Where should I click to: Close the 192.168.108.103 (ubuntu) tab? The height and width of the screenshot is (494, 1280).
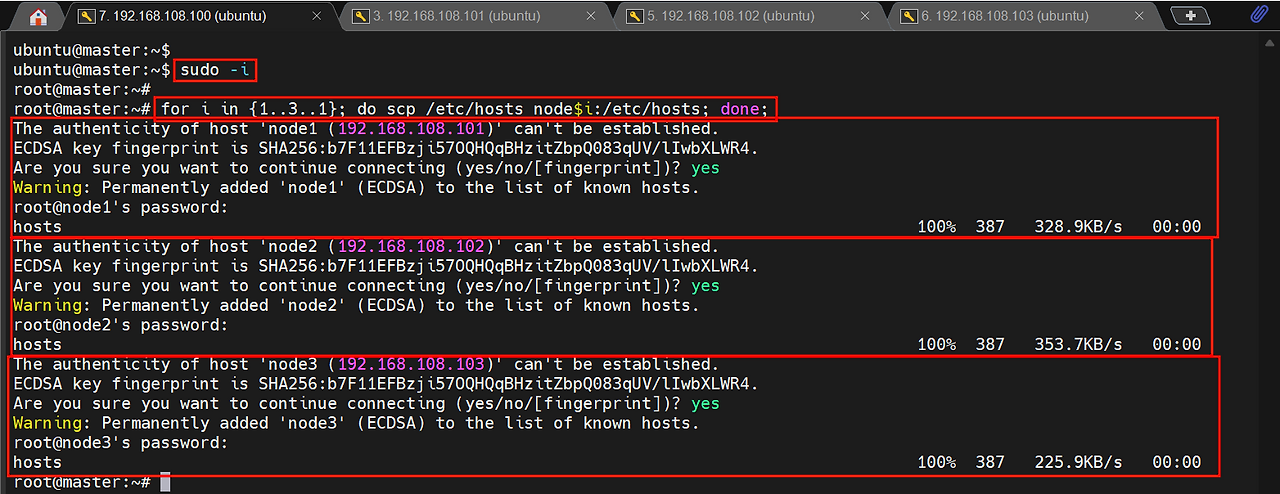pos(1137,17)
